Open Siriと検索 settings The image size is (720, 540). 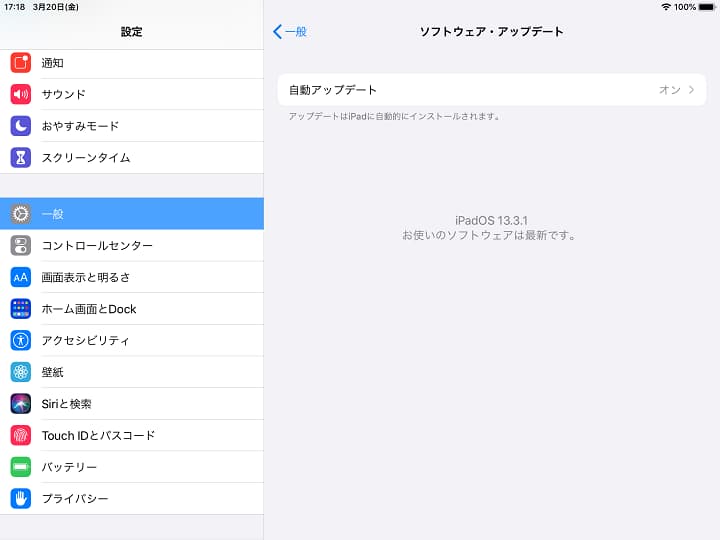pos(132,404)
